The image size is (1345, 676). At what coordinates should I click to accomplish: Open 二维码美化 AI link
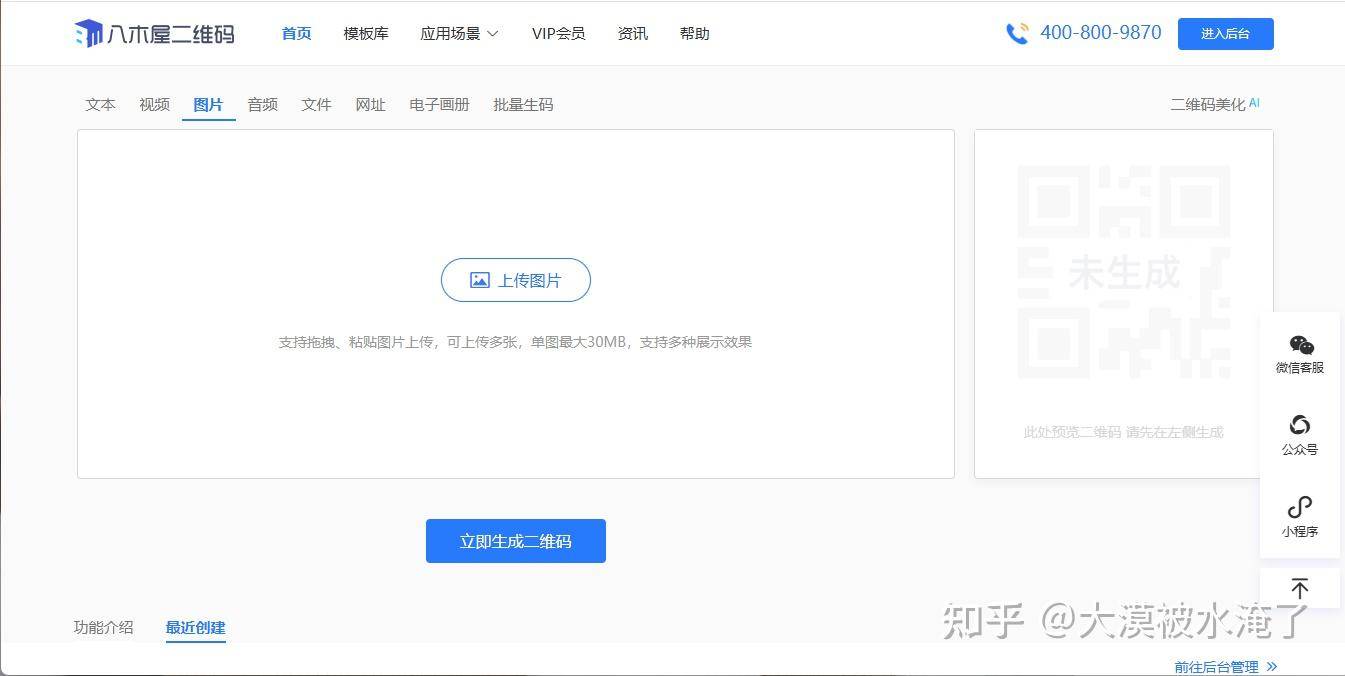[1215, 104]
